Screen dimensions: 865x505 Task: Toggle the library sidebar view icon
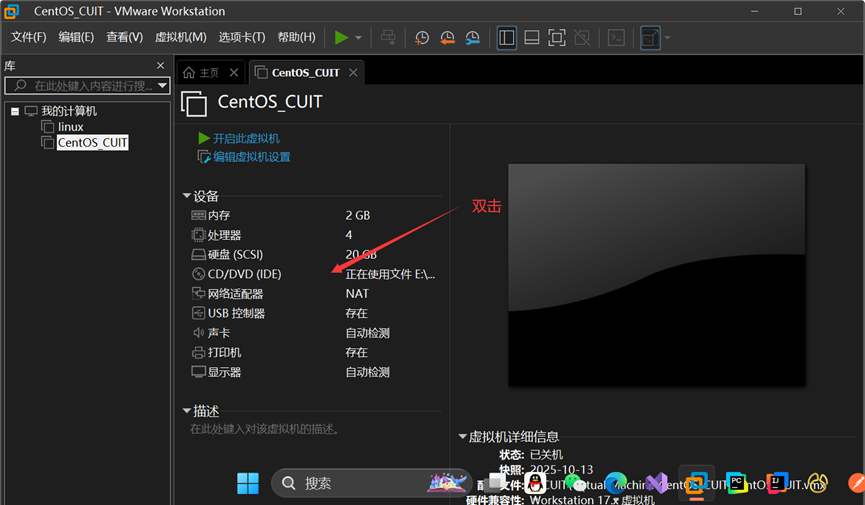(x=506, y=38)
